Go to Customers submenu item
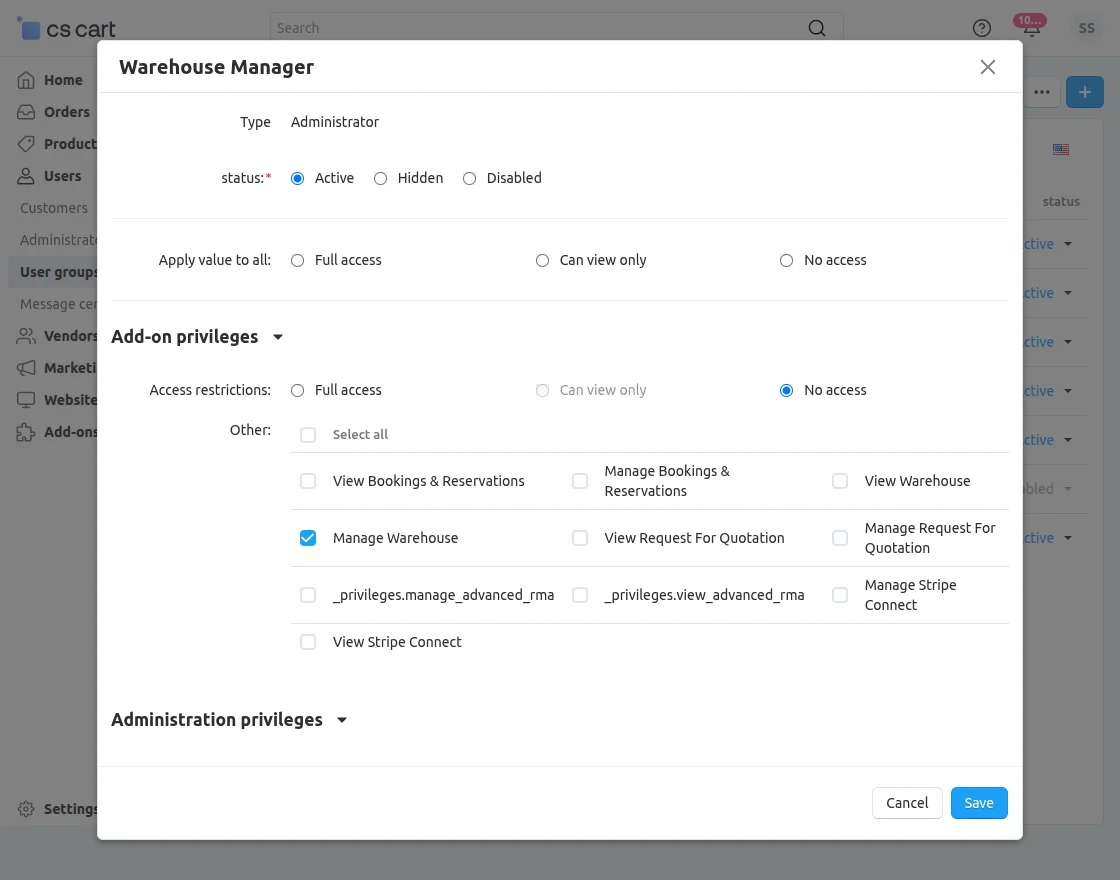 pyautogui.click(x=54, y=208)
